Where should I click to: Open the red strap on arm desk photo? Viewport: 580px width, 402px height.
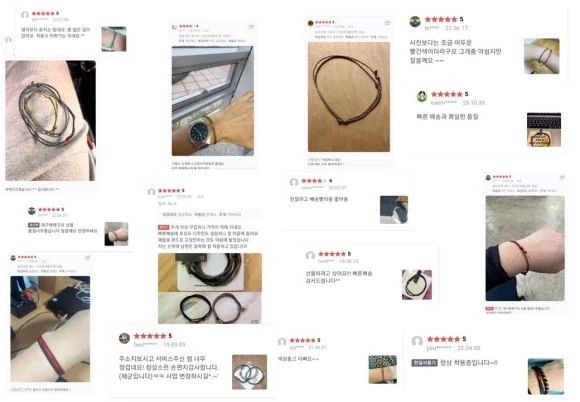[50, 329]
